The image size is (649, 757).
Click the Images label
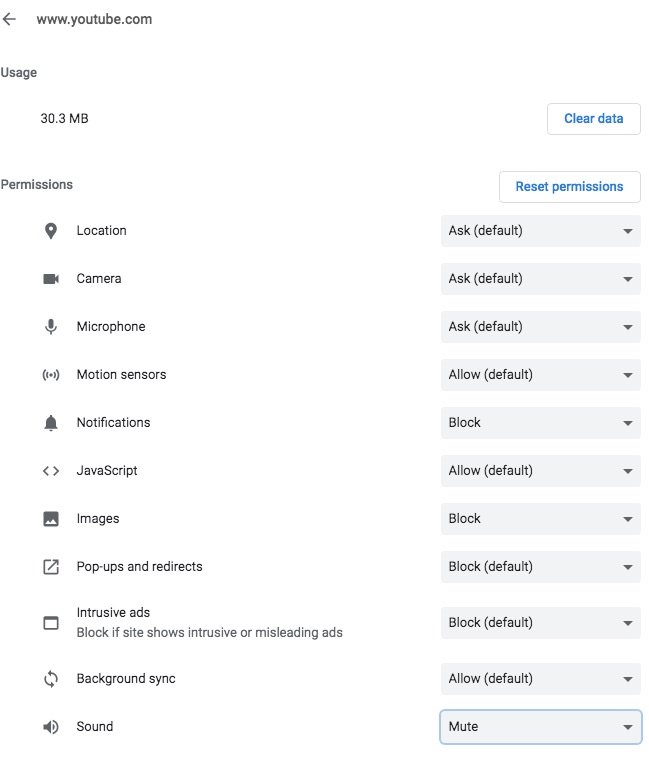pos(98,519)
